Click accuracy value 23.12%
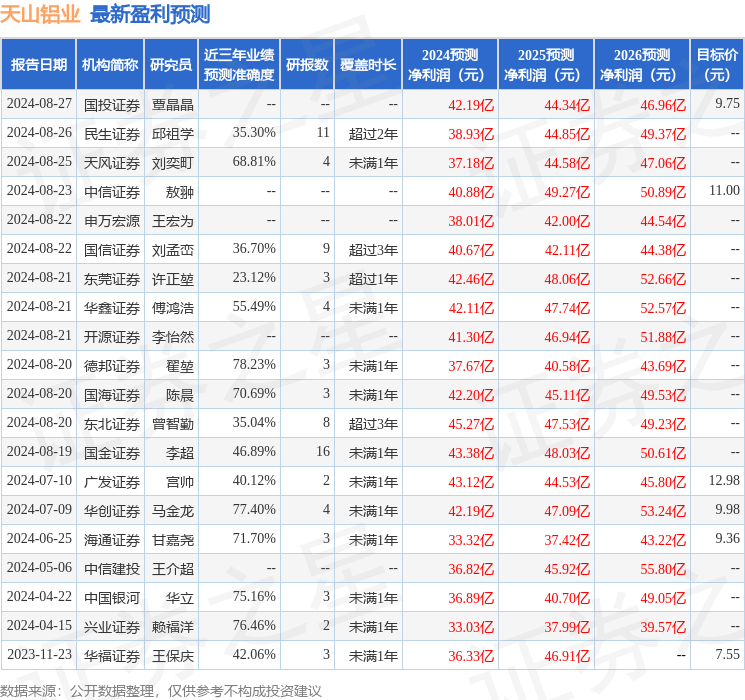 tap(254, 278)
